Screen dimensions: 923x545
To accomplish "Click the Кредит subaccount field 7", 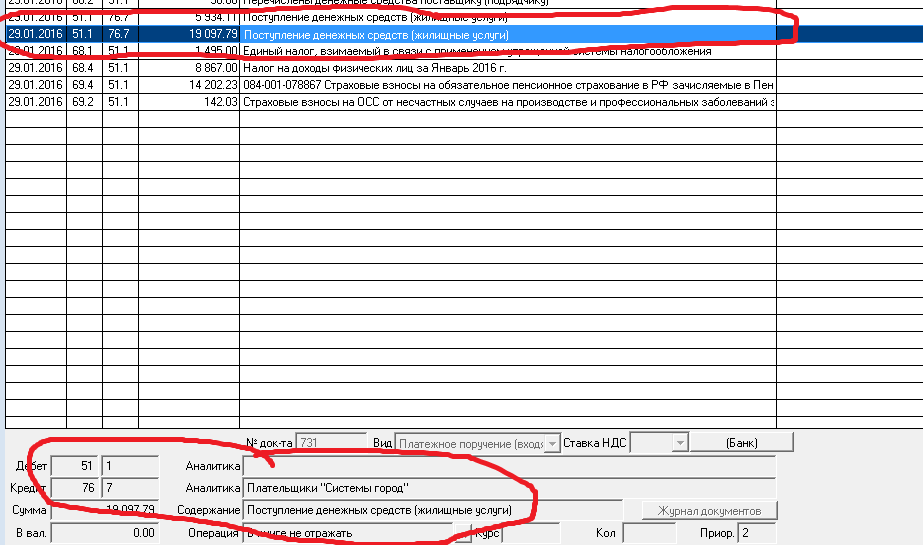I will (x=130, y=488).
